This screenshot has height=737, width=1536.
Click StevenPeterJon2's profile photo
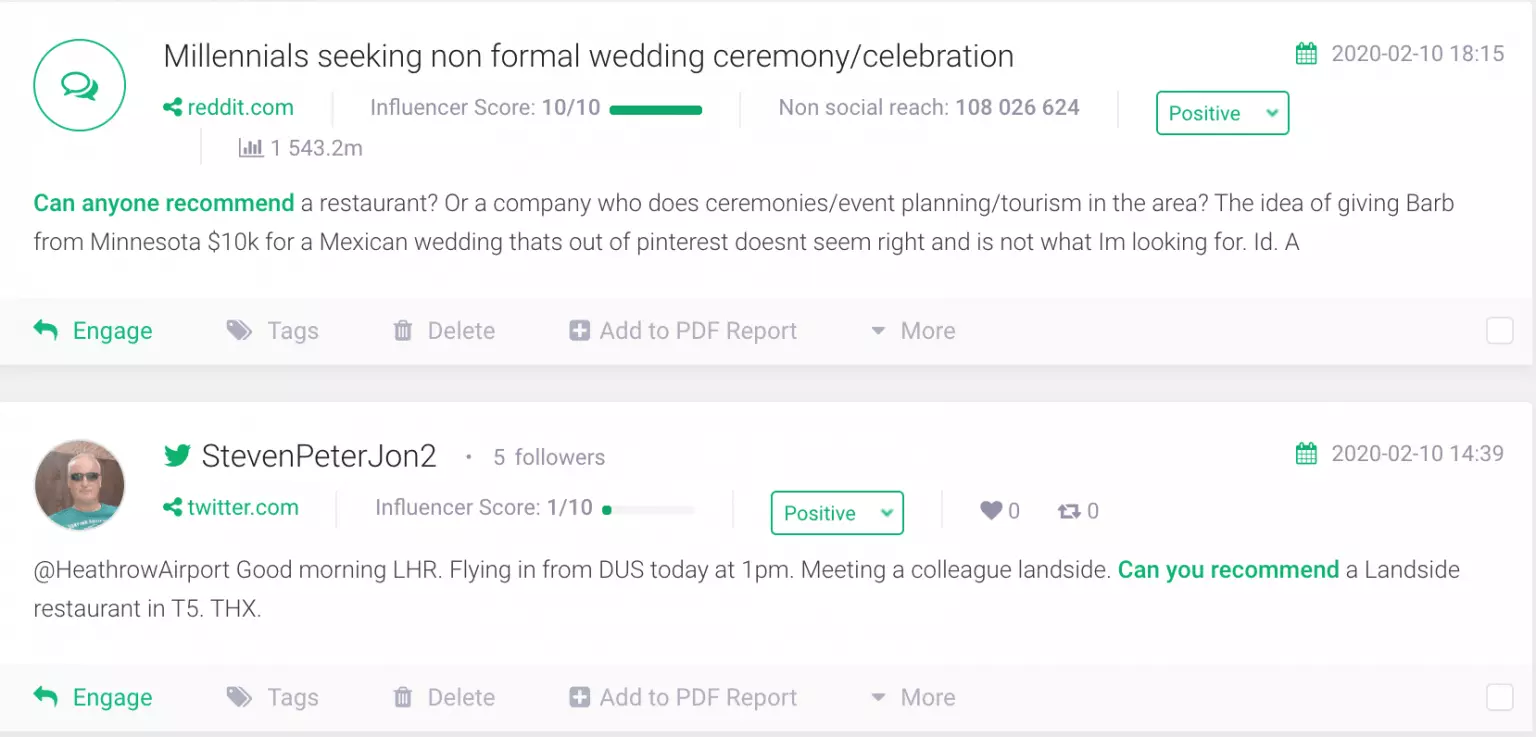(x=80, y=484)
